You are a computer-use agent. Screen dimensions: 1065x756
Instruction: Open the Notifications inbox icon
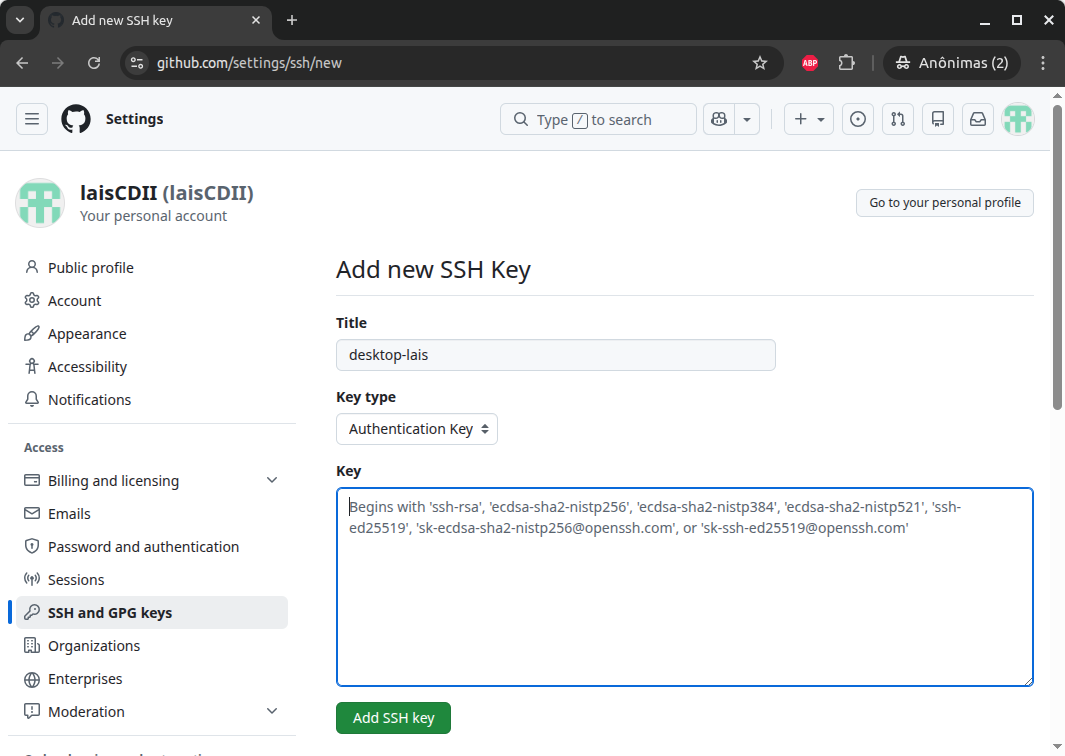[x=978, y=119]
